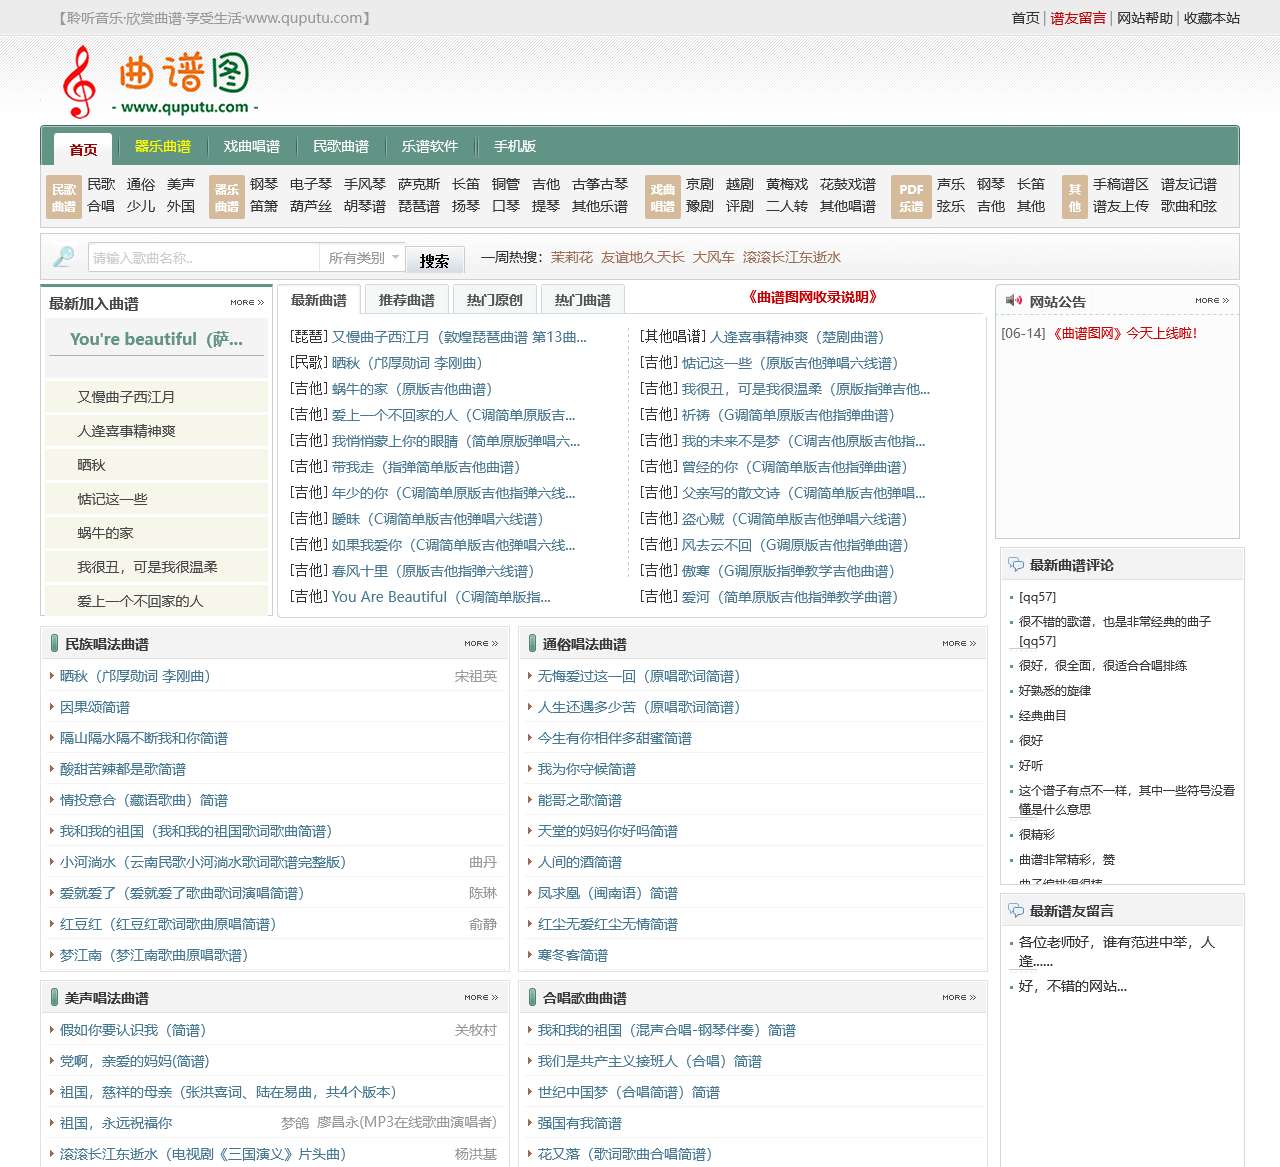Switch to the 热门原创 tab

[495, 300]
